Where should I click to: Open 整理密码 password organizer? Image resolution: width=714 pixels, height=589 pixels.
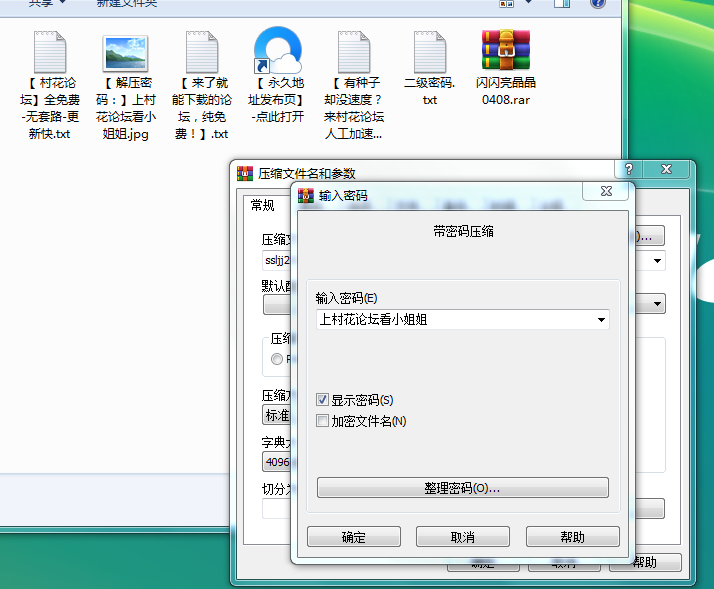click(462, 488)
